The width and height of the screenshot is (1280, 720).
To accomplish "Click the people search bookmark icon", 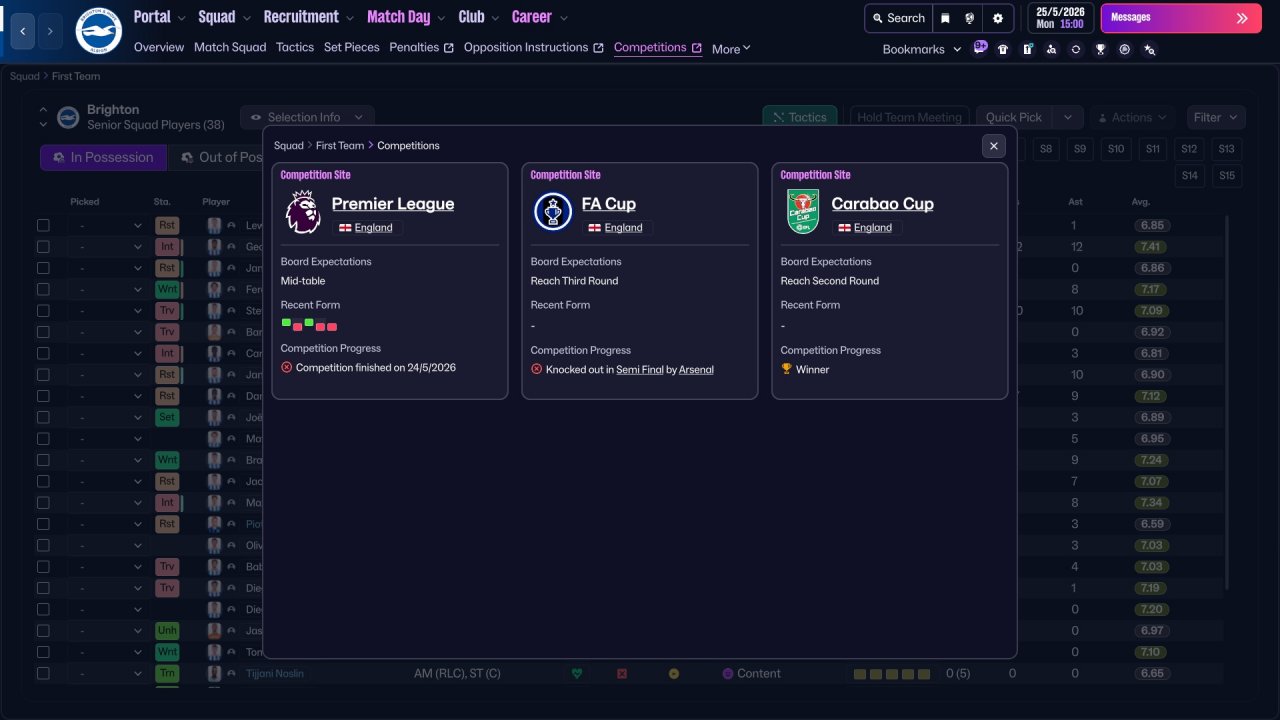I will click(1051, 49).
